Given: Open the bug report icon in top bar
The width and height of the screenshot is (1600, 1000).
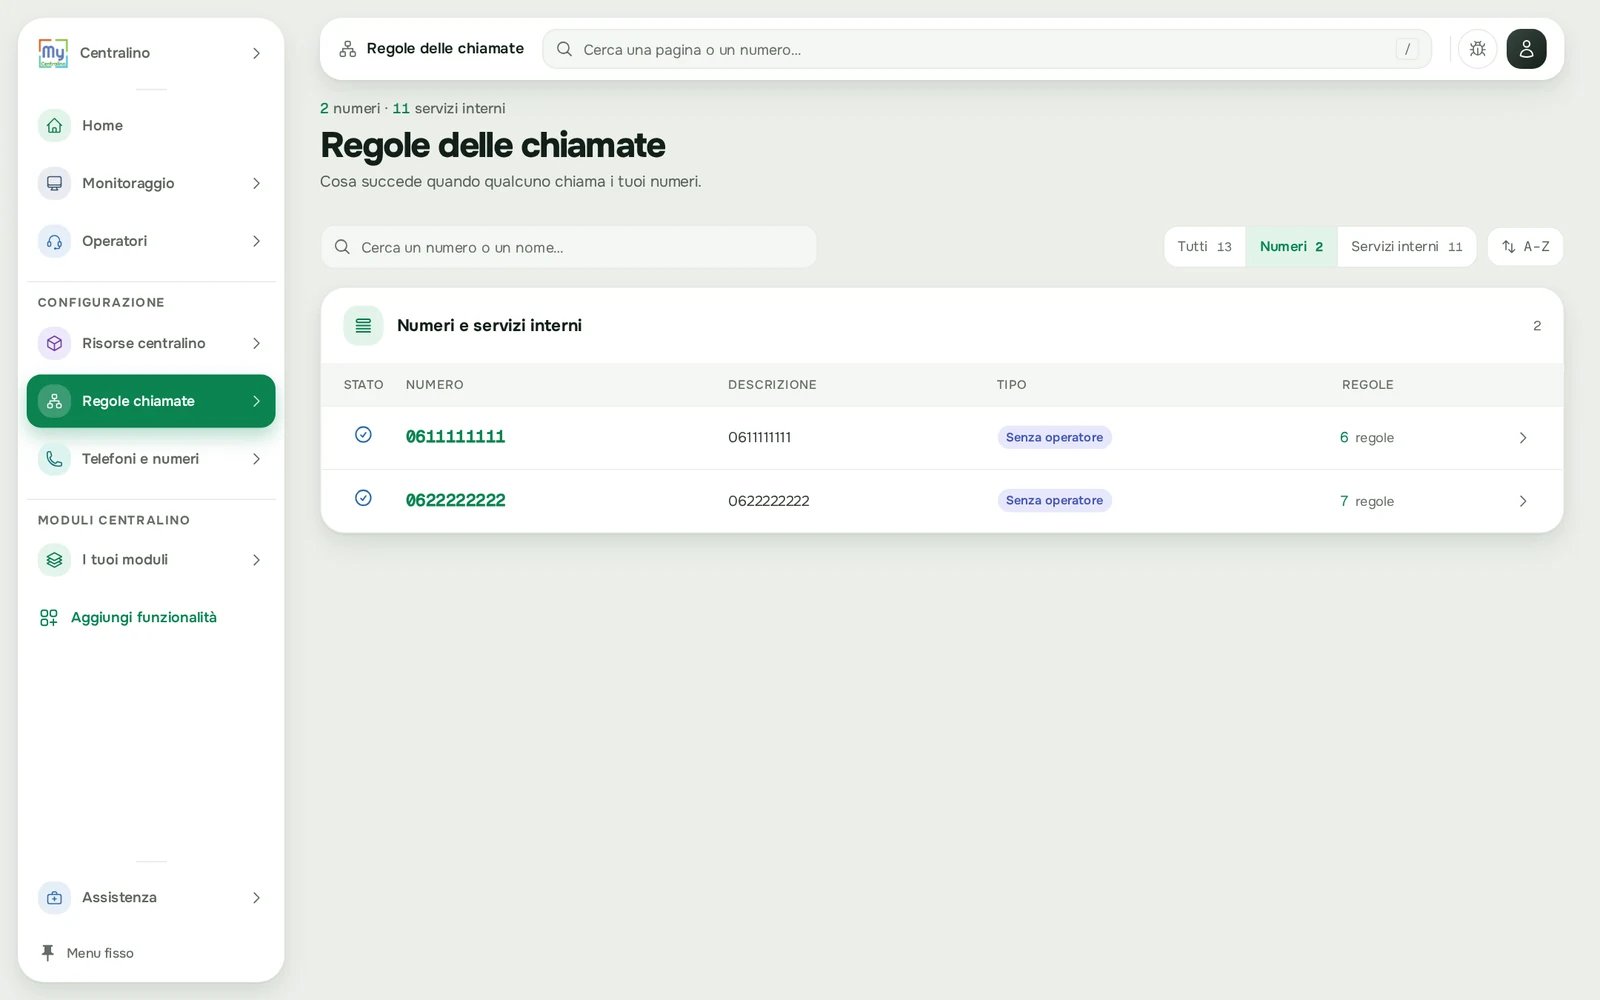Looking at the screenshot, I should point(1477,49).
